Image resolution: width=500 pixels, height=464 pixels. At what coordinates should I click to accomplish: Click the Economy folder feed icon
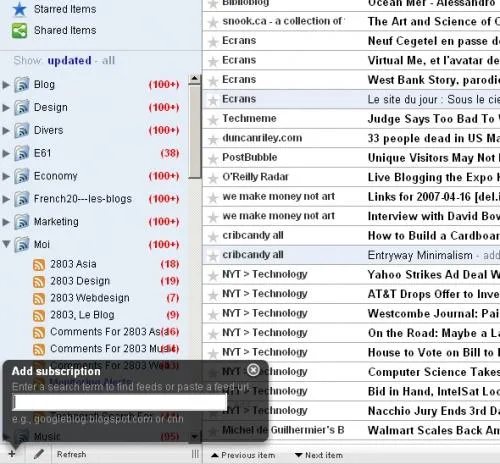(22, 176)
